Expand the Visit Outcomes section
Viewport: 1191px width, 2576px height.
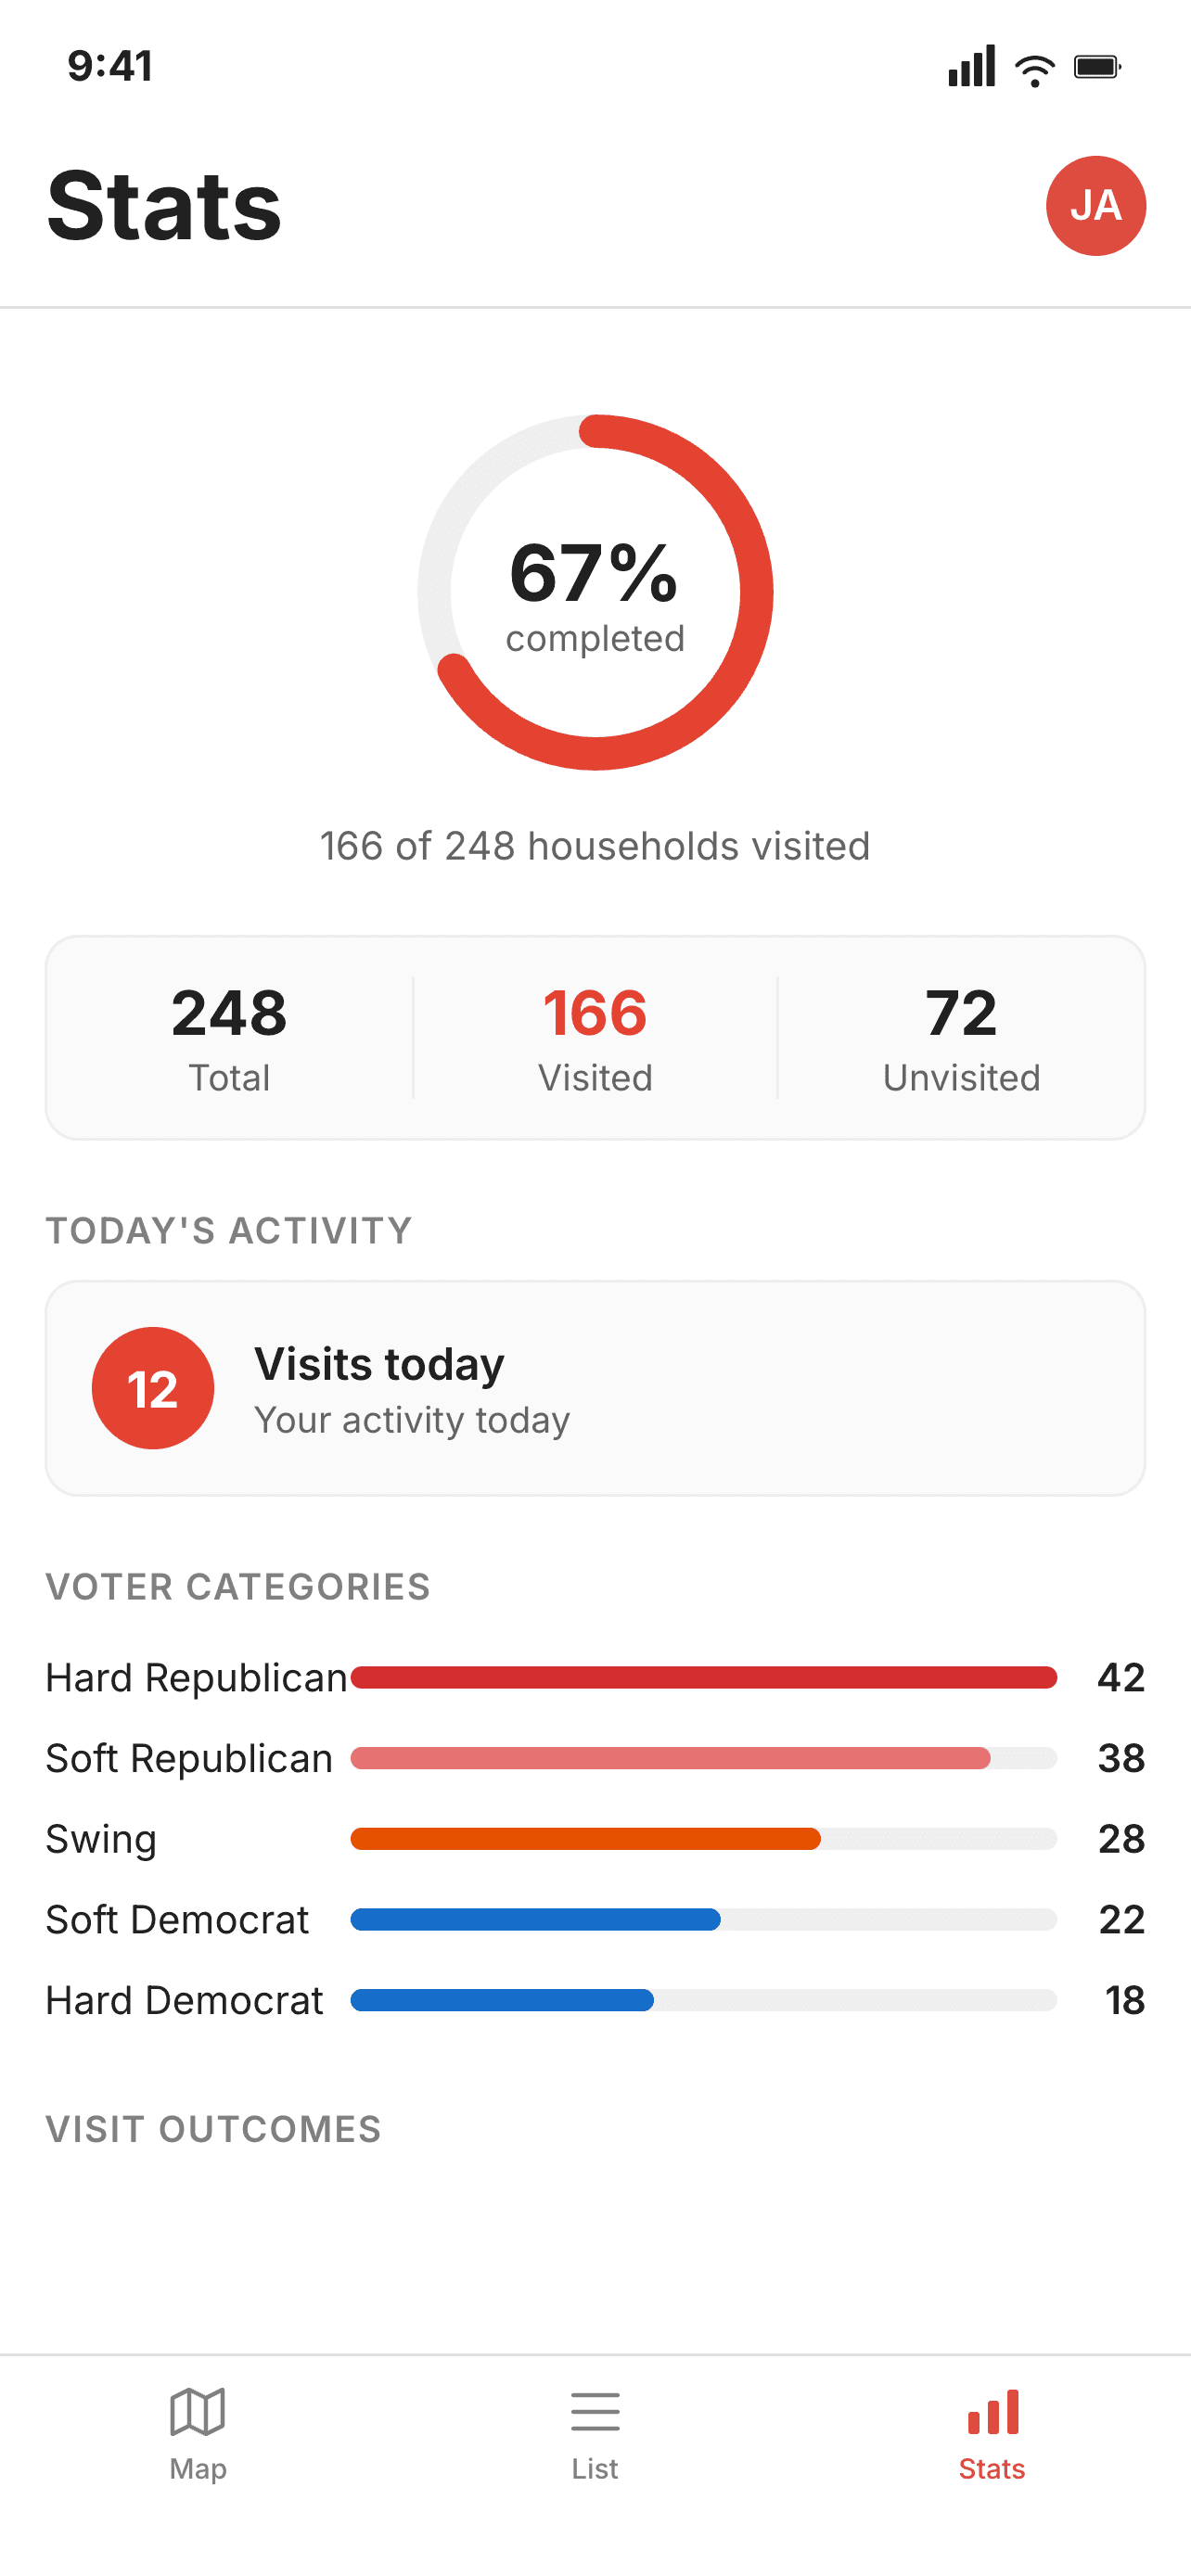pos(214,2128)
